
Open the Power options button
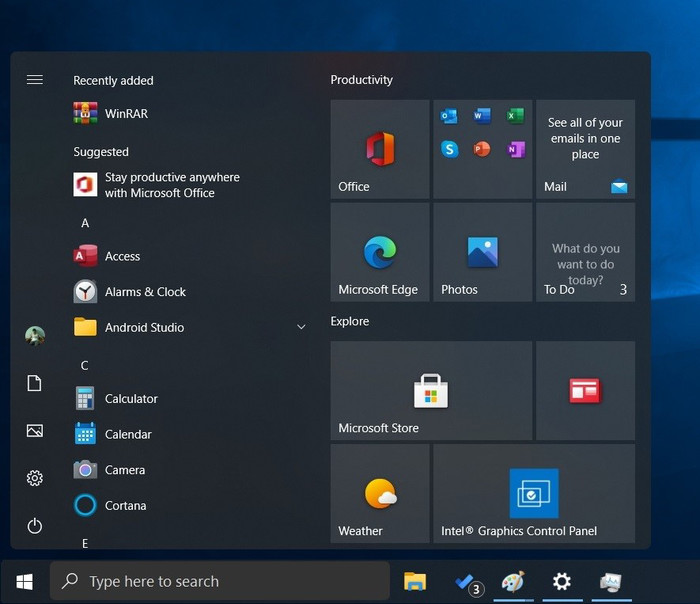coord(35,526)
